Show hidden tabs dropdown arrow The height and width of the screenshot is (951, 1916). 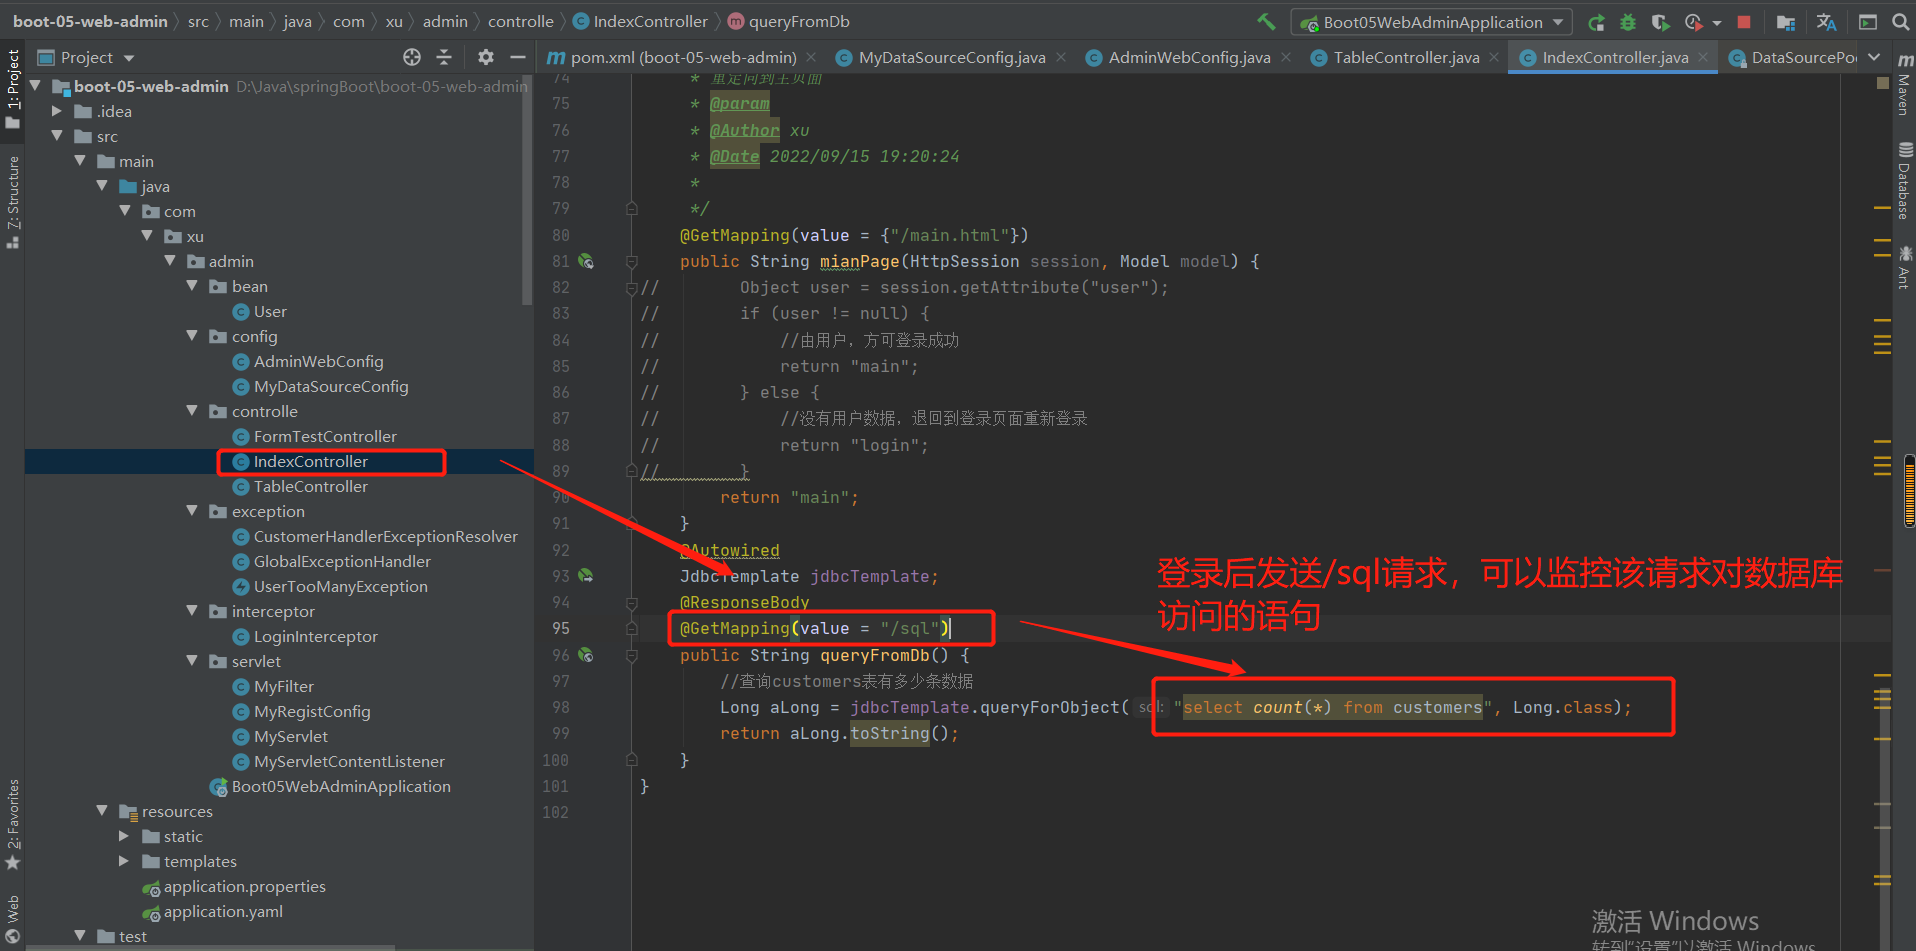pos(1874,57)
